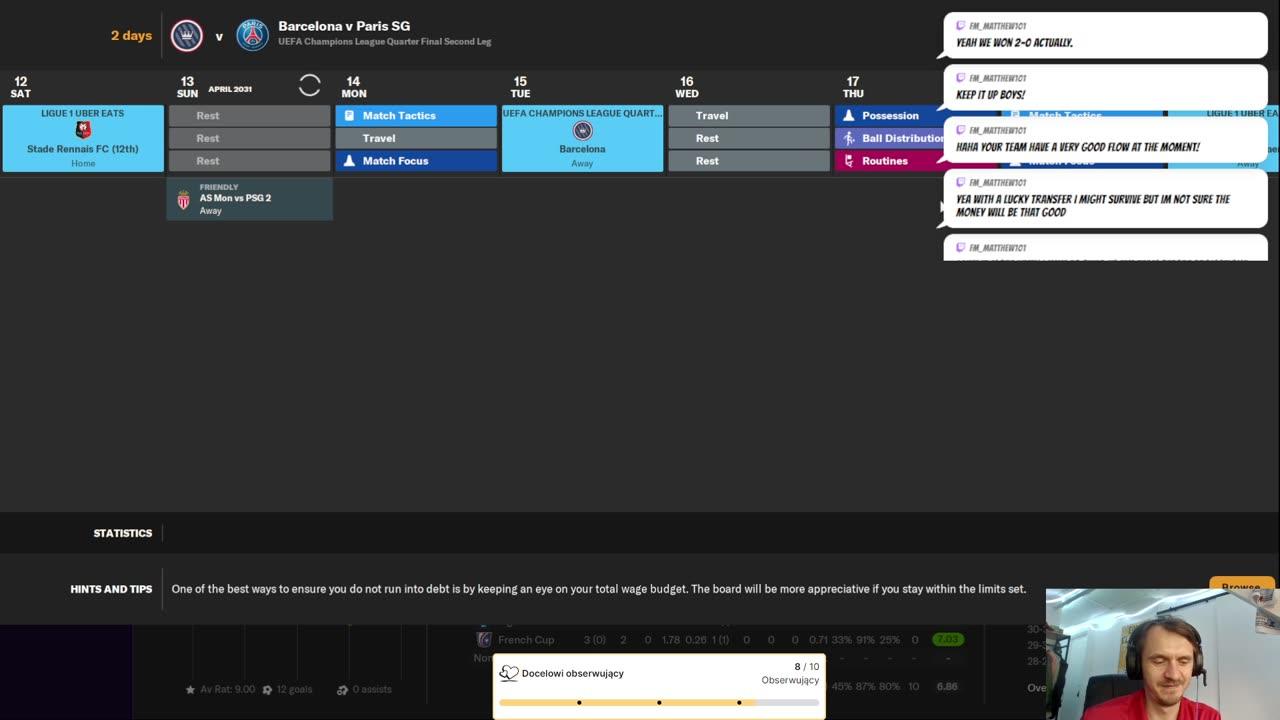The height and width of the screenshot is (720, 1280).
Task: Select the 14 MON day header
Action: 354,87
